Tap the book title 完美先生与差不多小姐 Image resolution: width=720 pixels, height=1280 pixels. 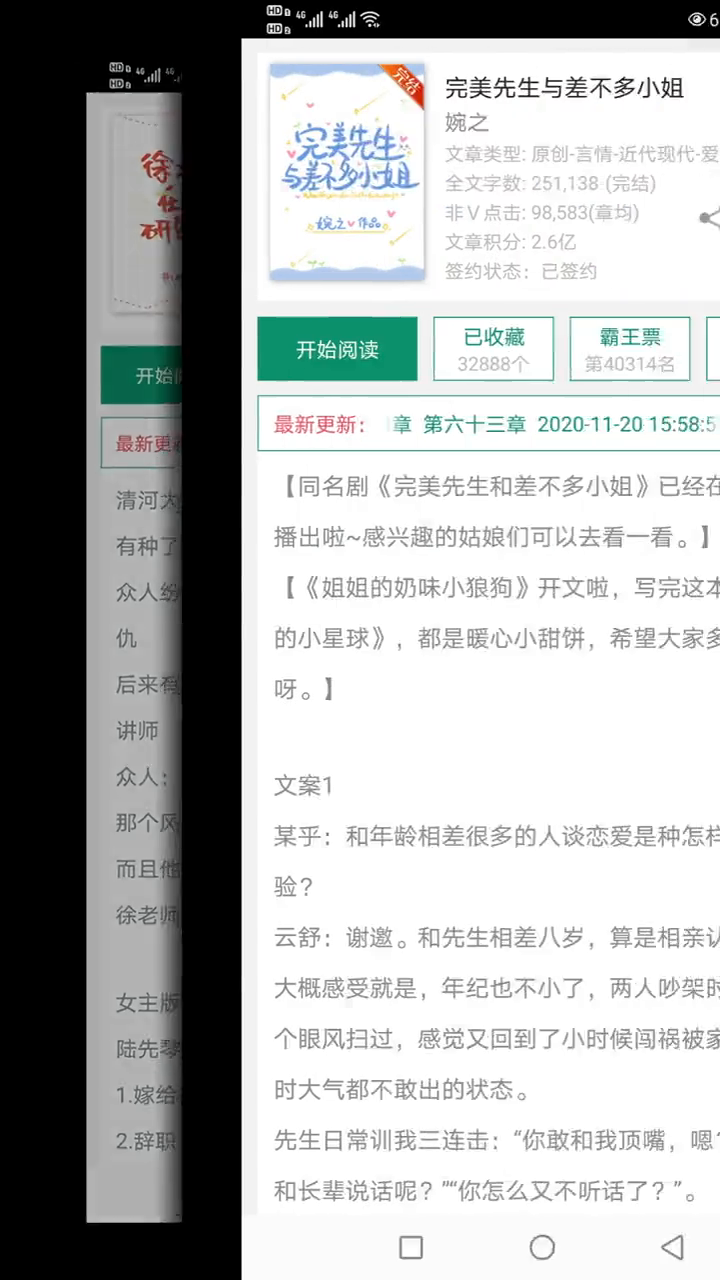coord(564,88)
